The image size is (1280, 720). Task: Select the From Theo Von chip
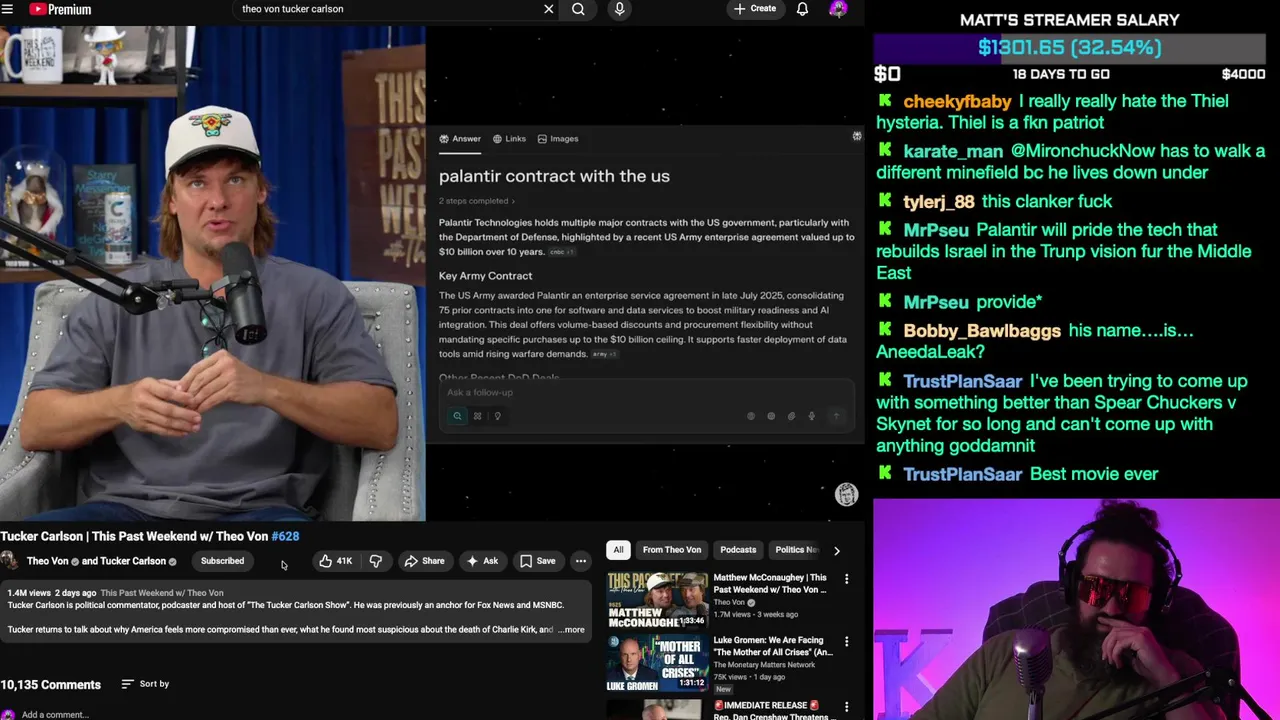(672, 550)
